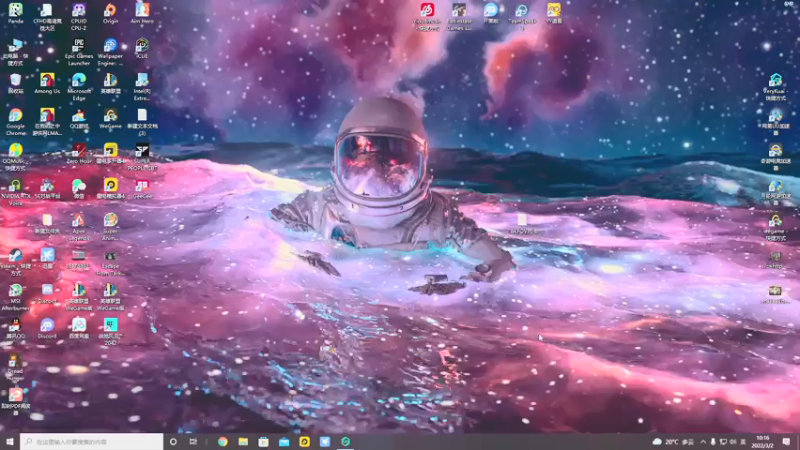This screenshot has height=450, width=800.
Task: Open the wegame shortcut on right side
Action: (775, 227)
